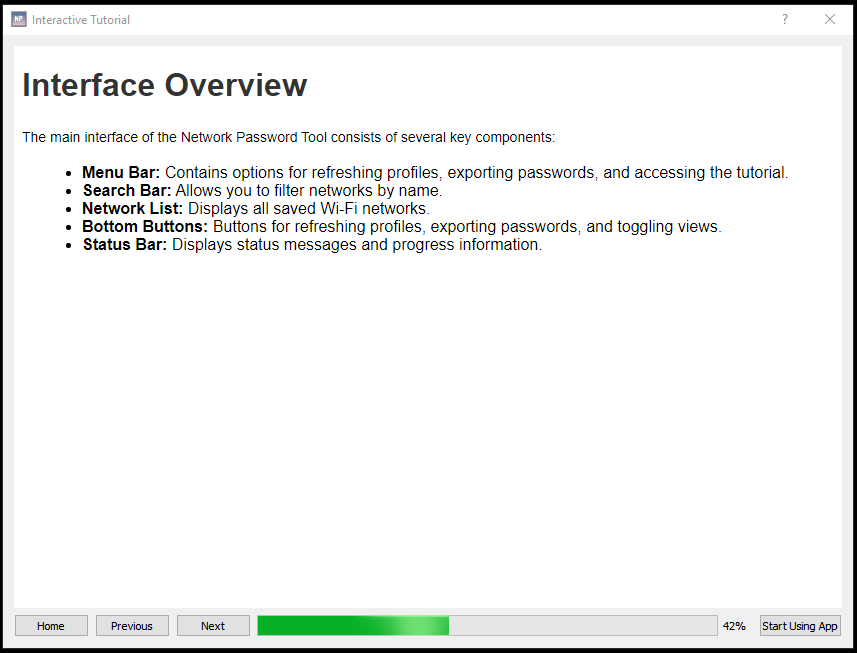Select the bold Network List label
The height and width of the screenshot is (653, 857).
coord(132,208)
